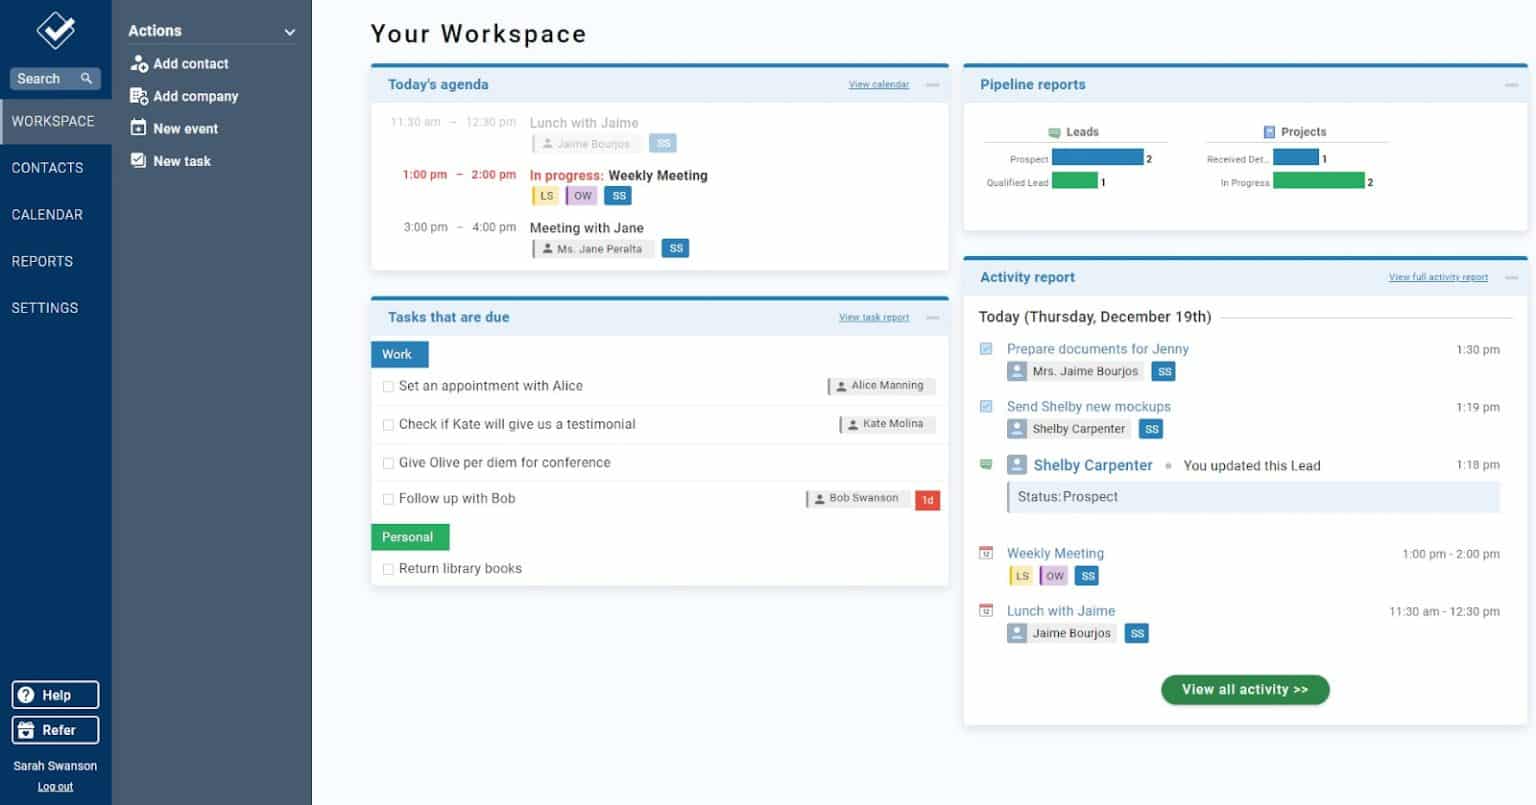The width and height of the screenshot is (1536, 805).
Task: Click the Add contact icon
Action: [137, 63]
